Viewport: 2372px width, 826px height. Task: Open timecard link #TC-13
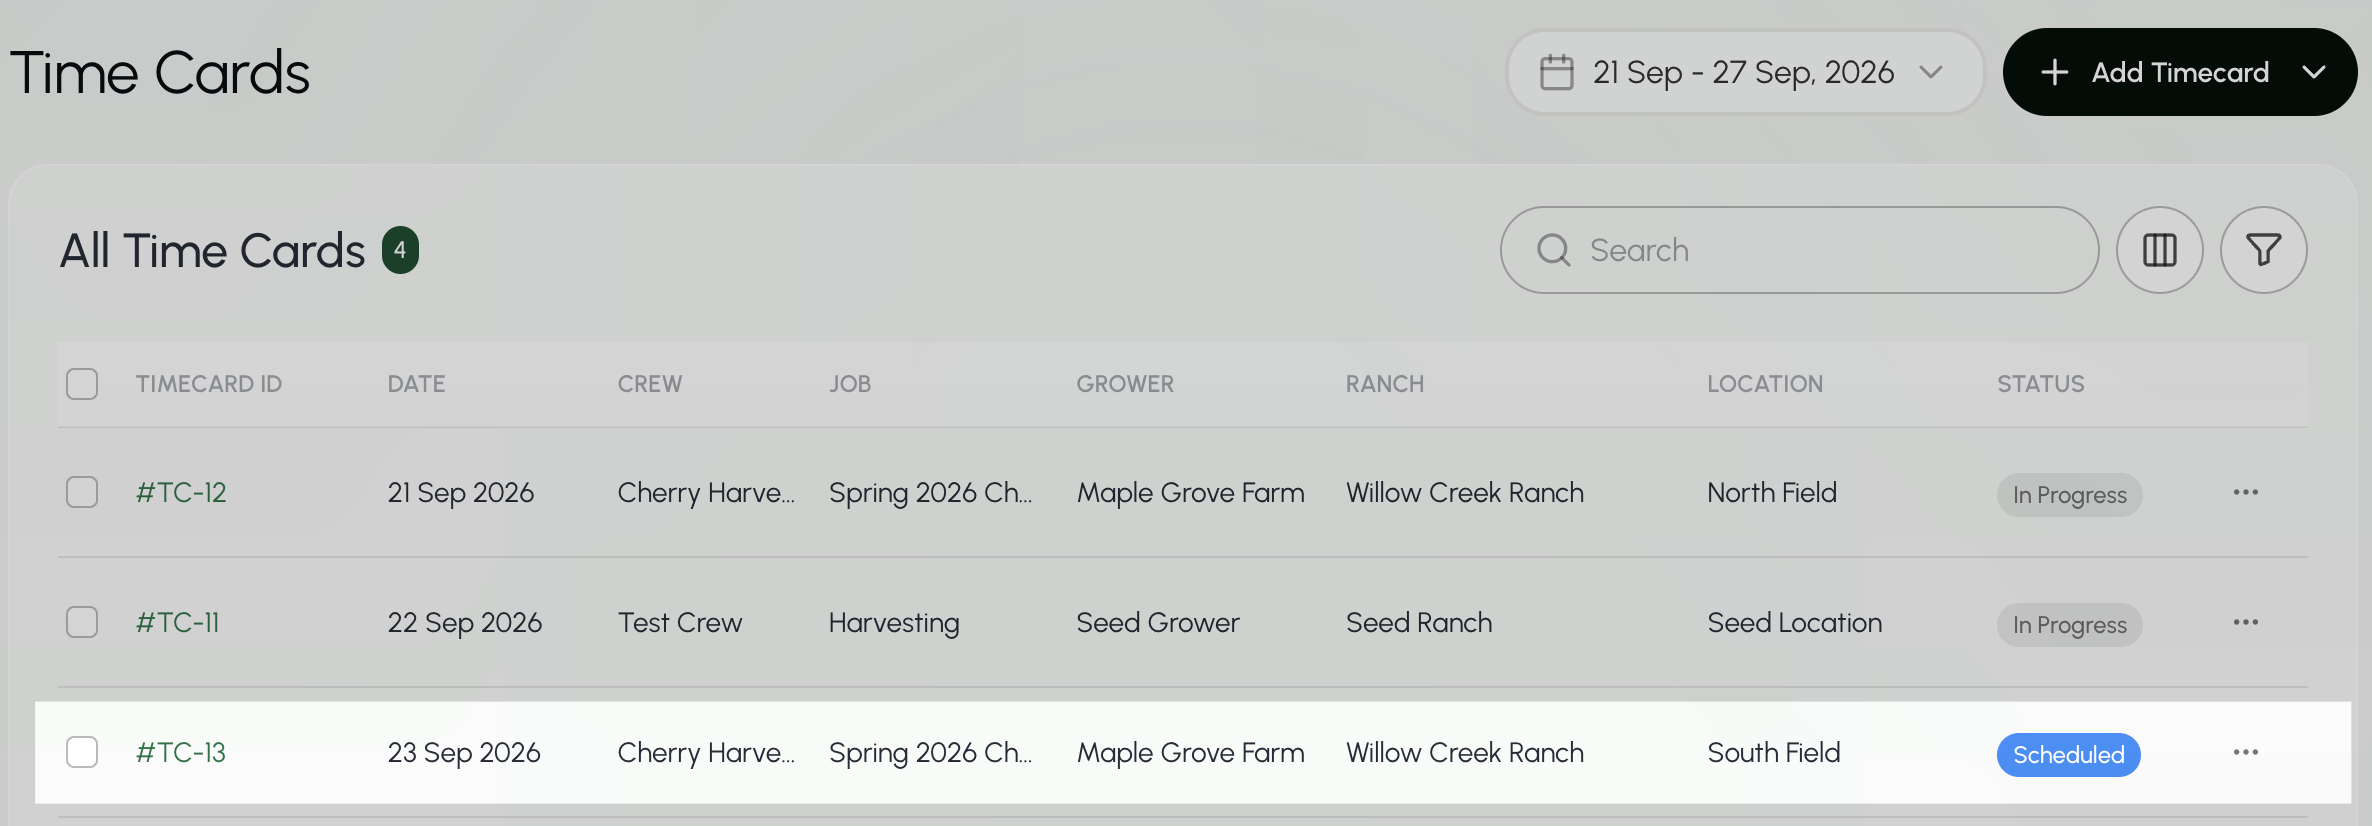[181, 752]
